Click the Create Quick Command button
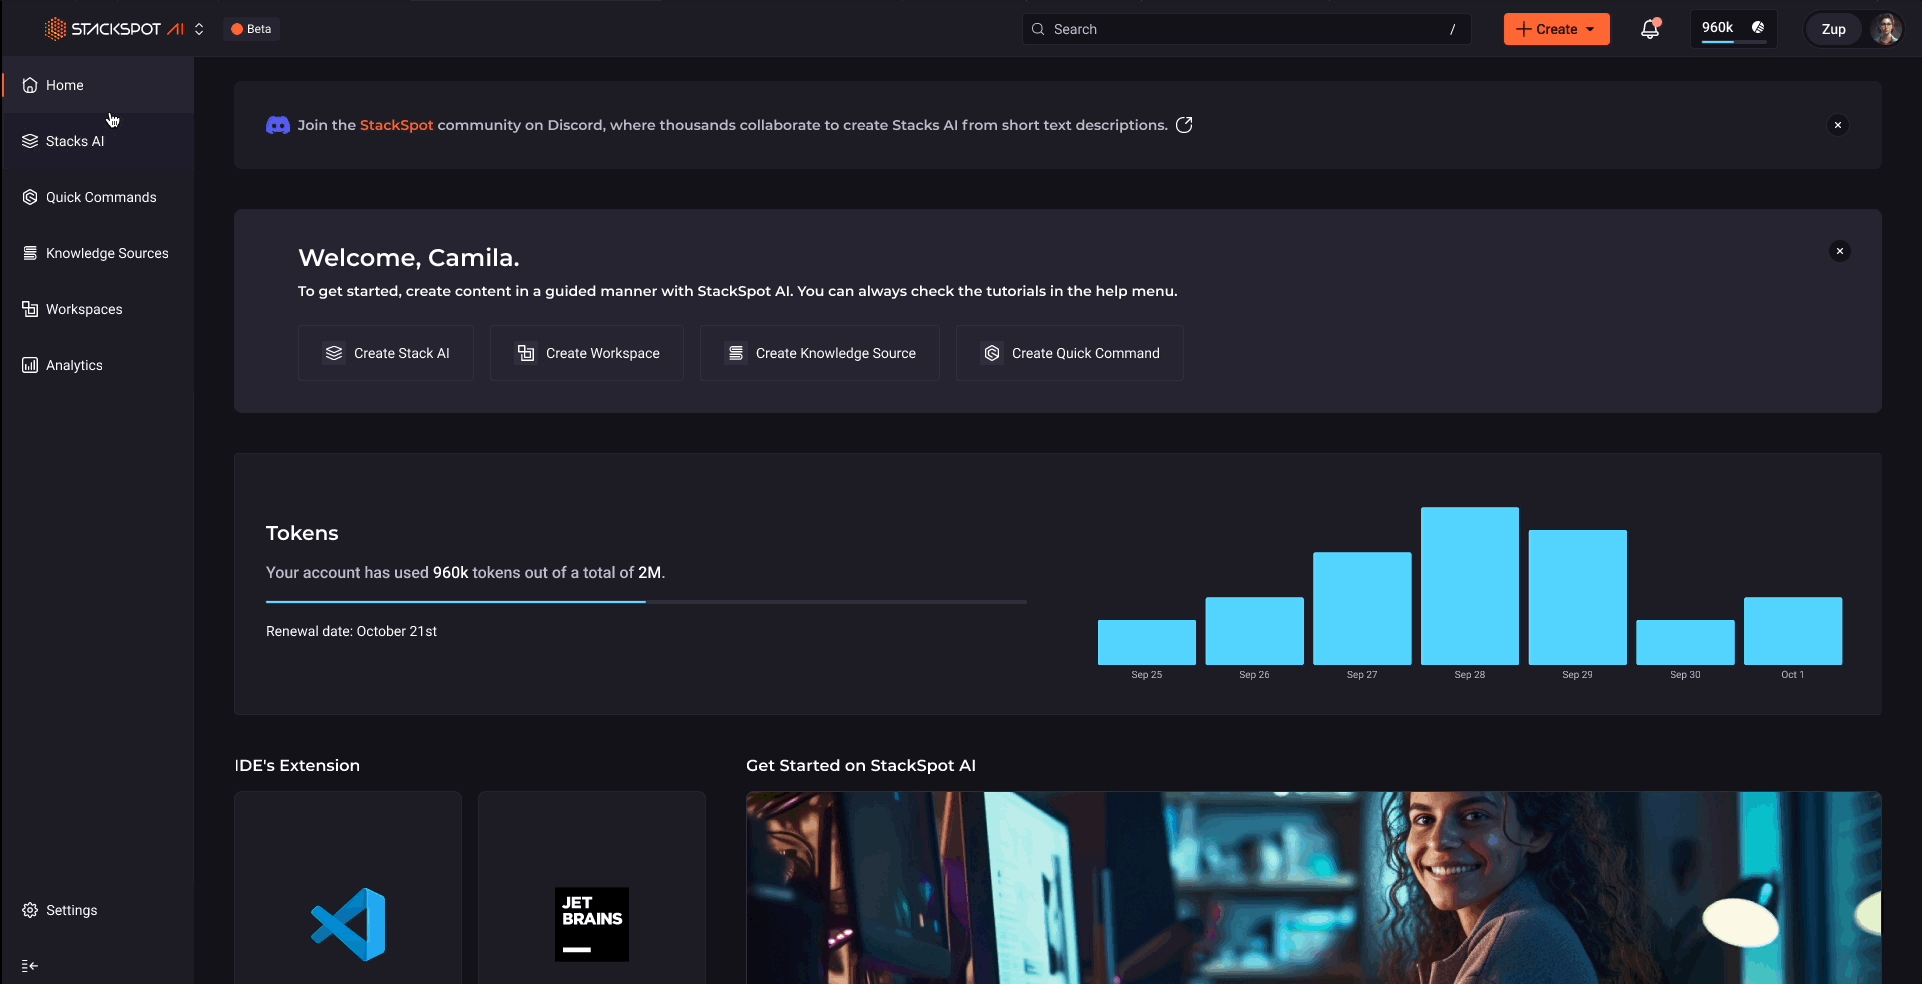 1070,353
